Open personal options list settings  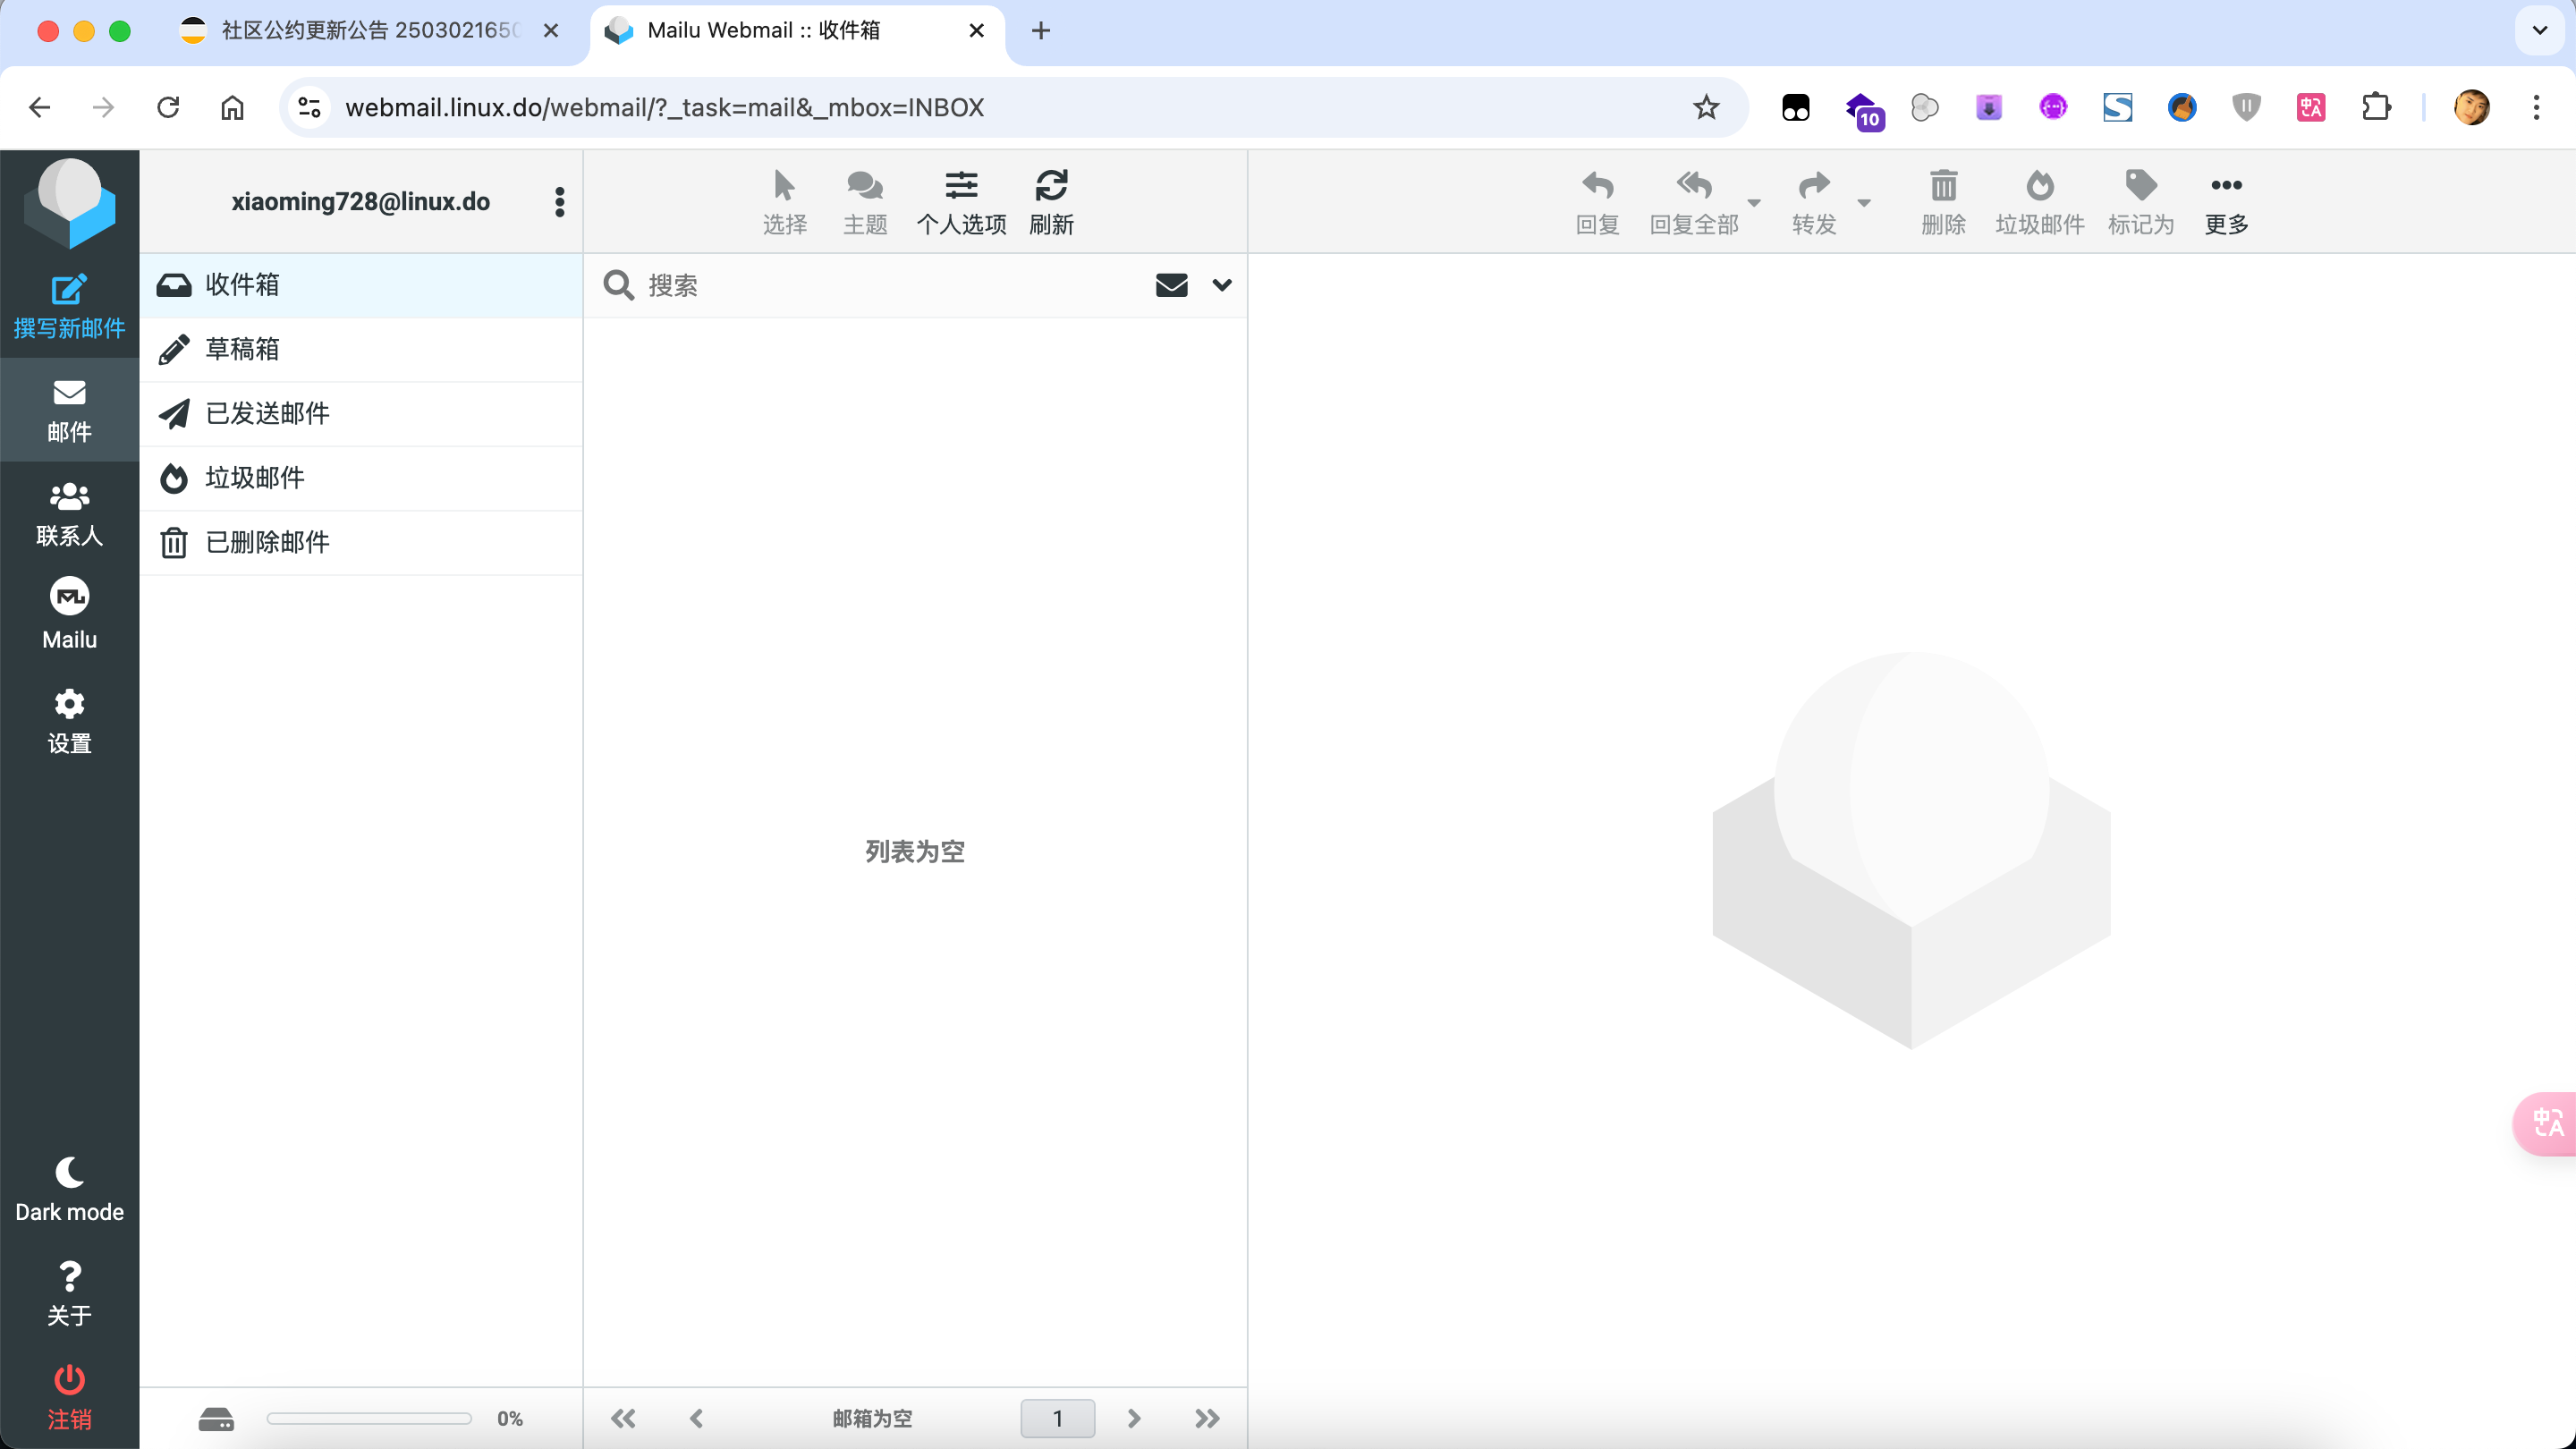point(961,203)
